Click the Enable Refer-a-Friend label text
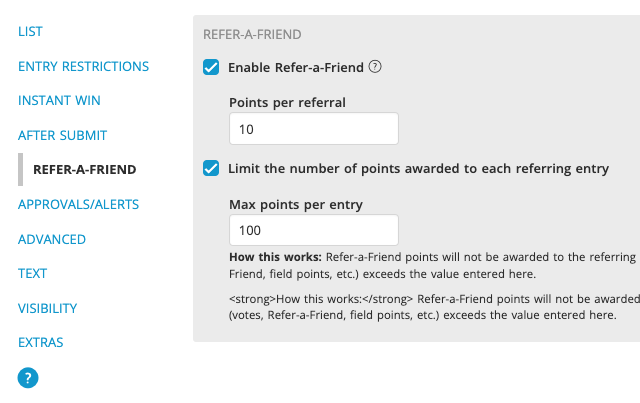Screen dimensions: 640x403 294,68
